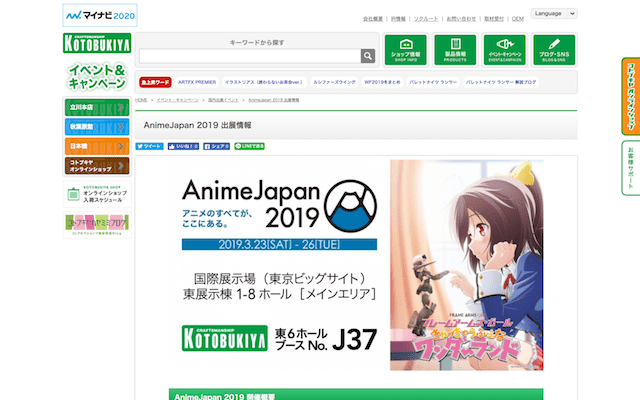Click the マイナビ2020 banner
The image size is (640, 400).
[100, 16]
